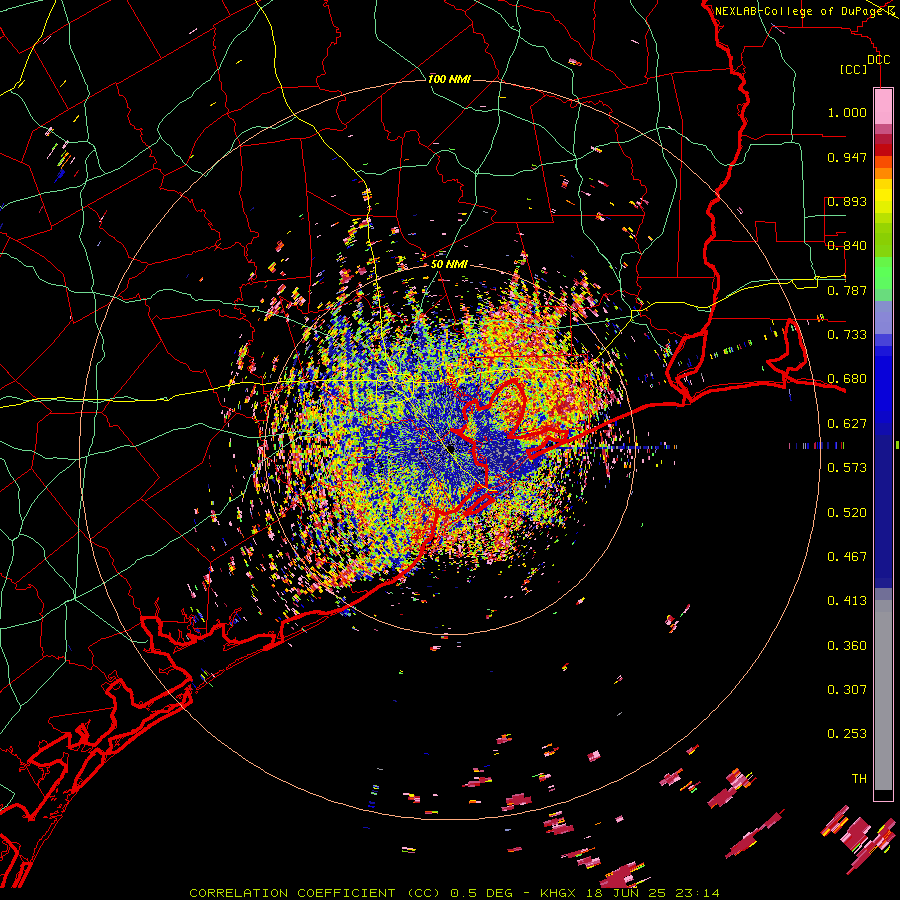The width and height of the screenshot is (900, 900).
Task: Click the DCC label above the color scale
Action: point(878,60)
